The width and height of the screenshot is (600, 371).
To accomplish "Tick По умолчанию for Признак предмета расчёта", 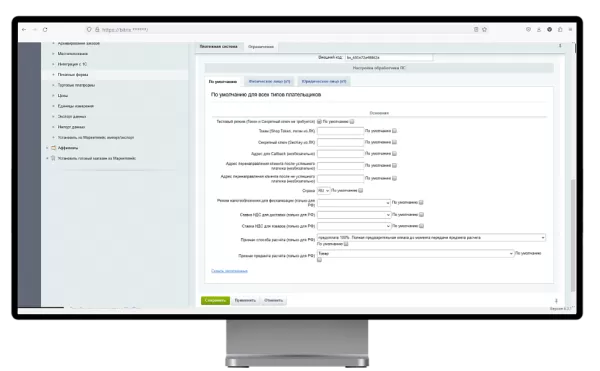I will click(320, 260).
